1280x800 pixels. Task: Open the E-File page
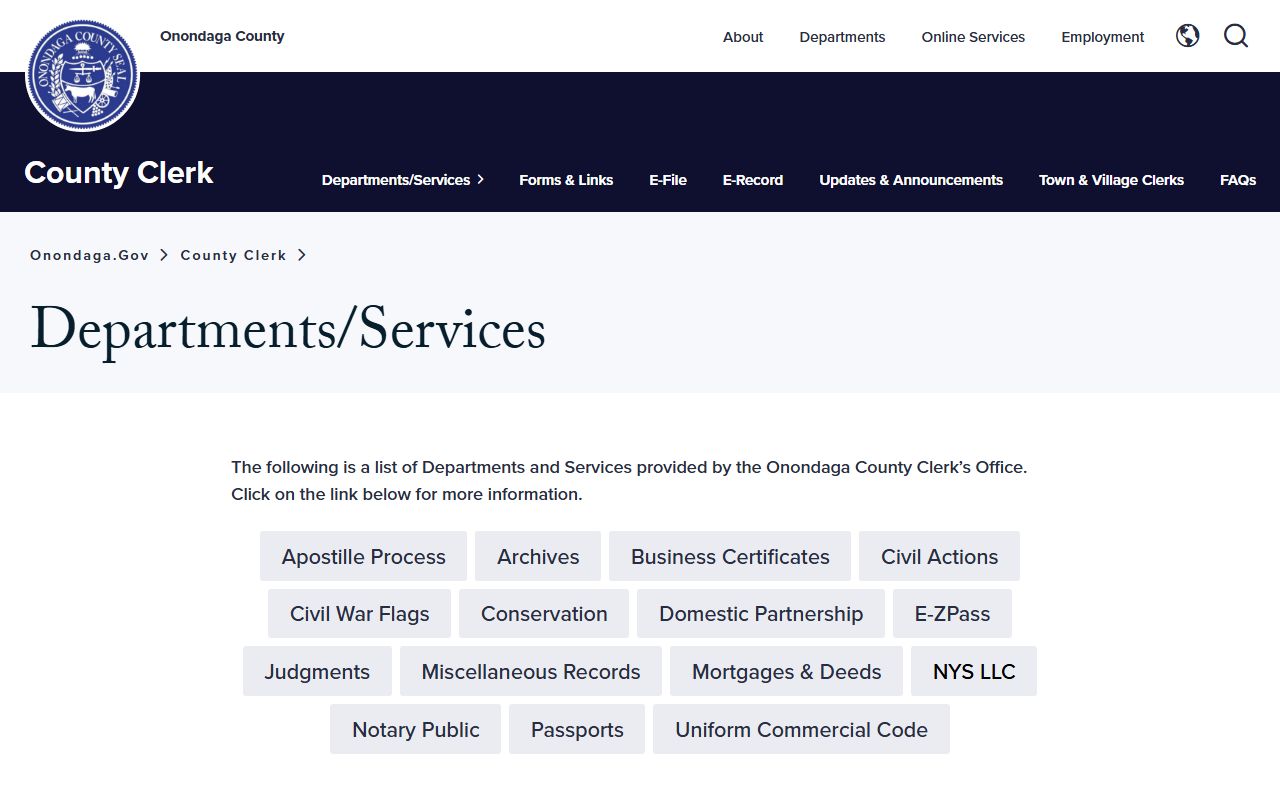(x=668, y=180)
